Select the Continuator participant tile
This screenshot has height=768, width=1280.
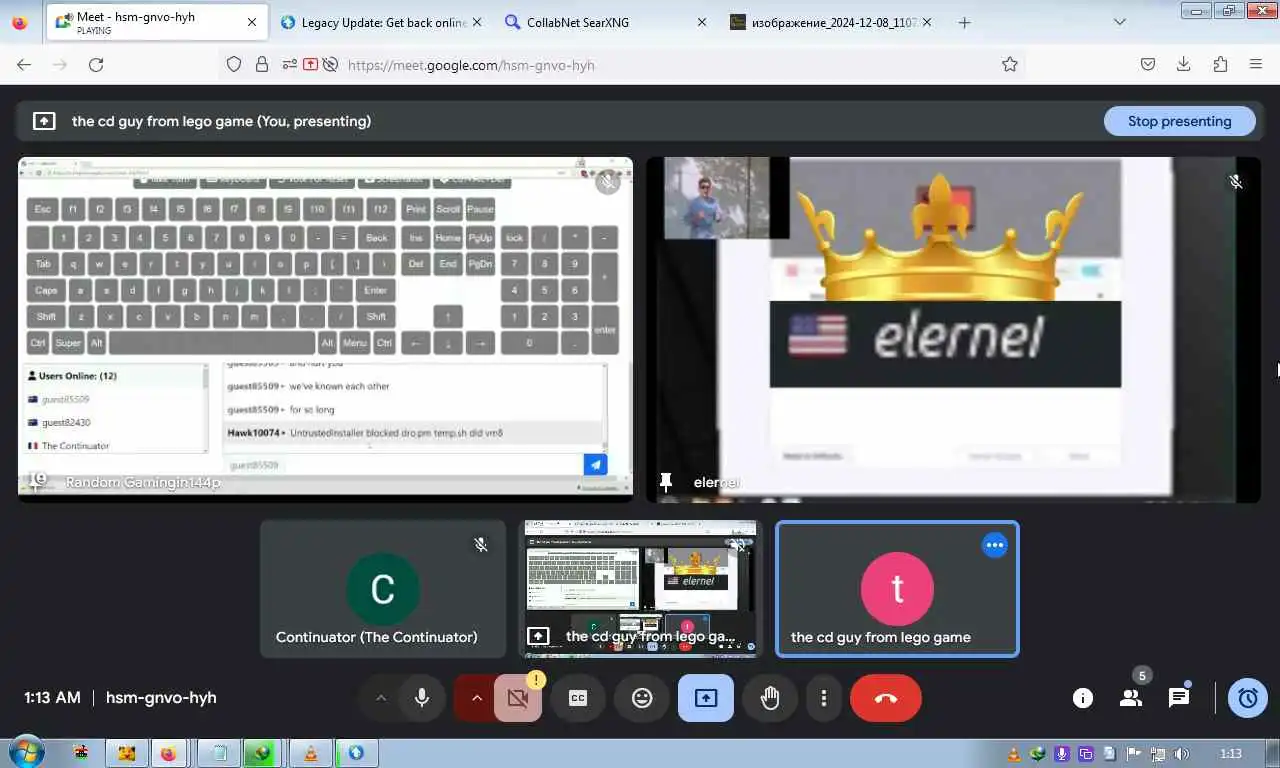(x=382, y=588)
